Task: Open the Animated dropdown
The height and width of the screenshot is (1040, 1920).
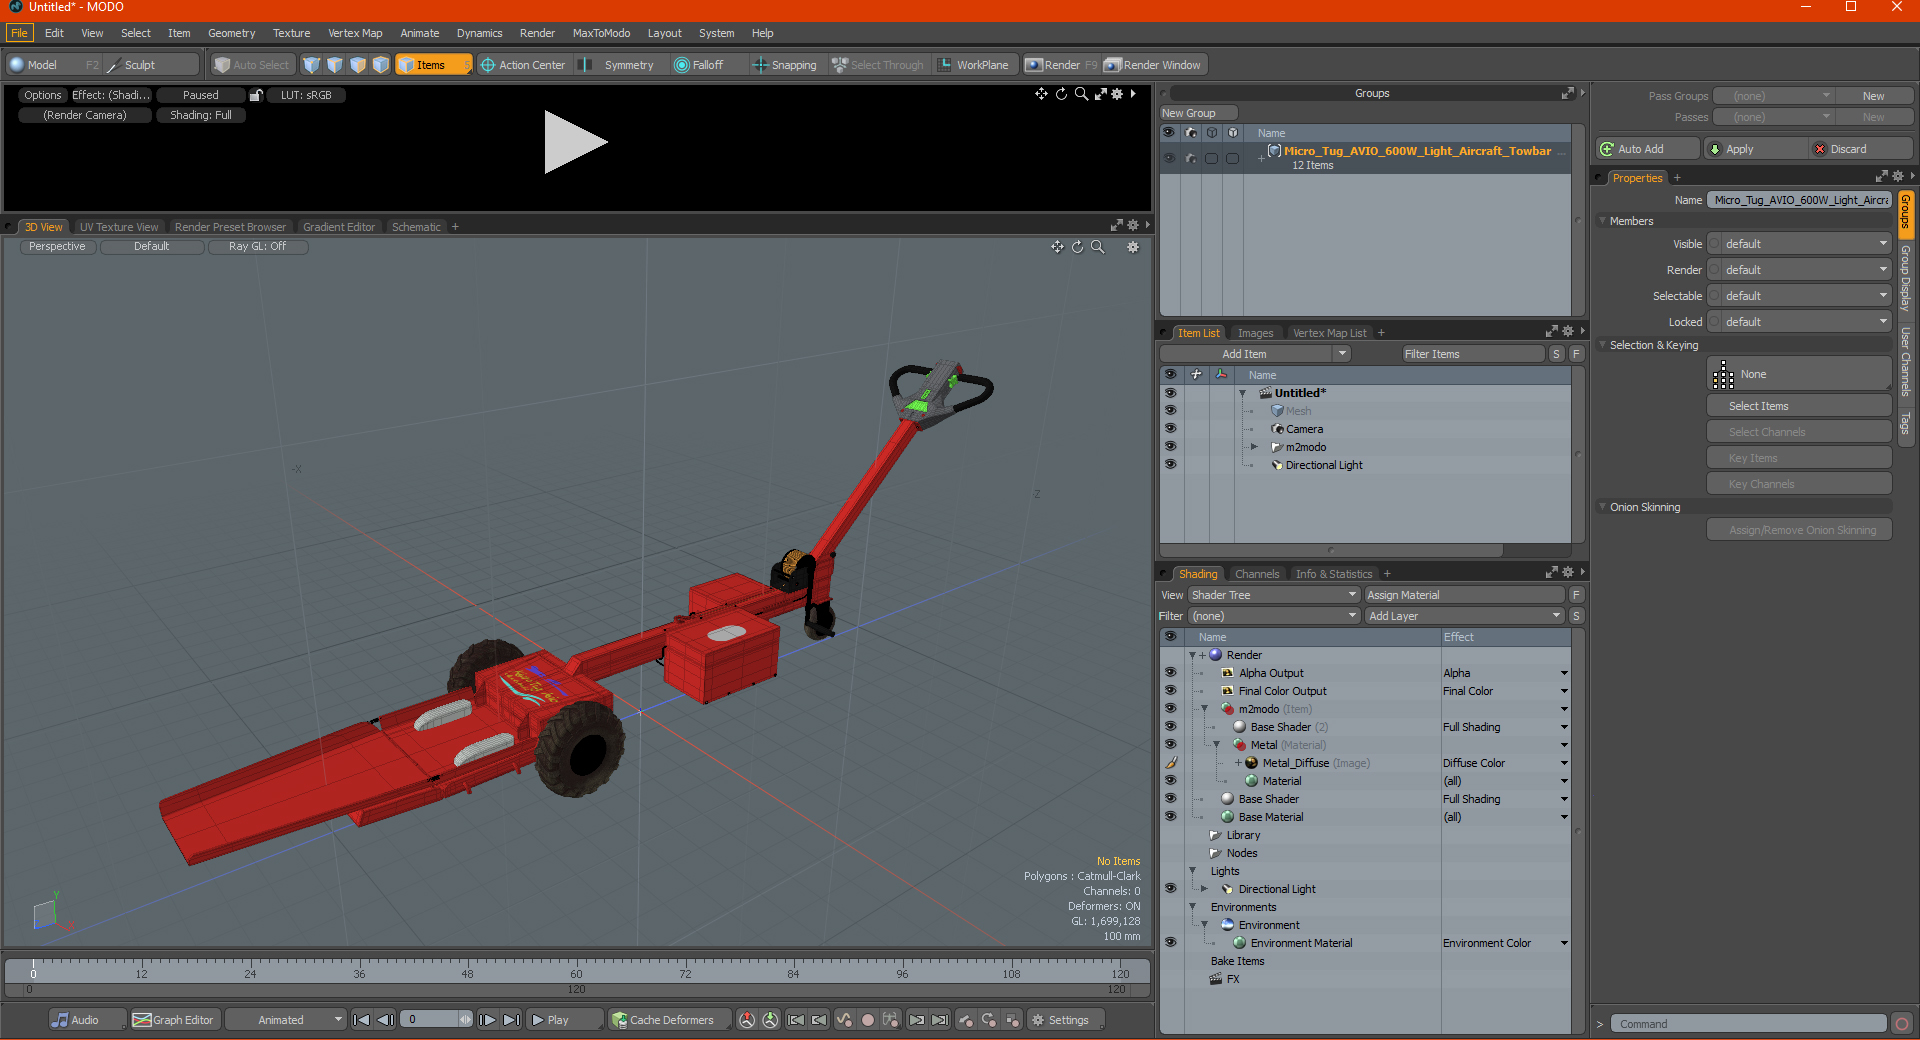Action: coord(286,1020)
